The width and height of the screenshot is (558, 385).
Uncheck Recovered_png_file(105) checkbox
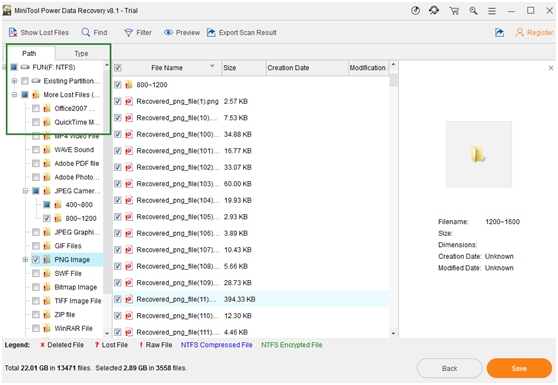click(118, 217)
